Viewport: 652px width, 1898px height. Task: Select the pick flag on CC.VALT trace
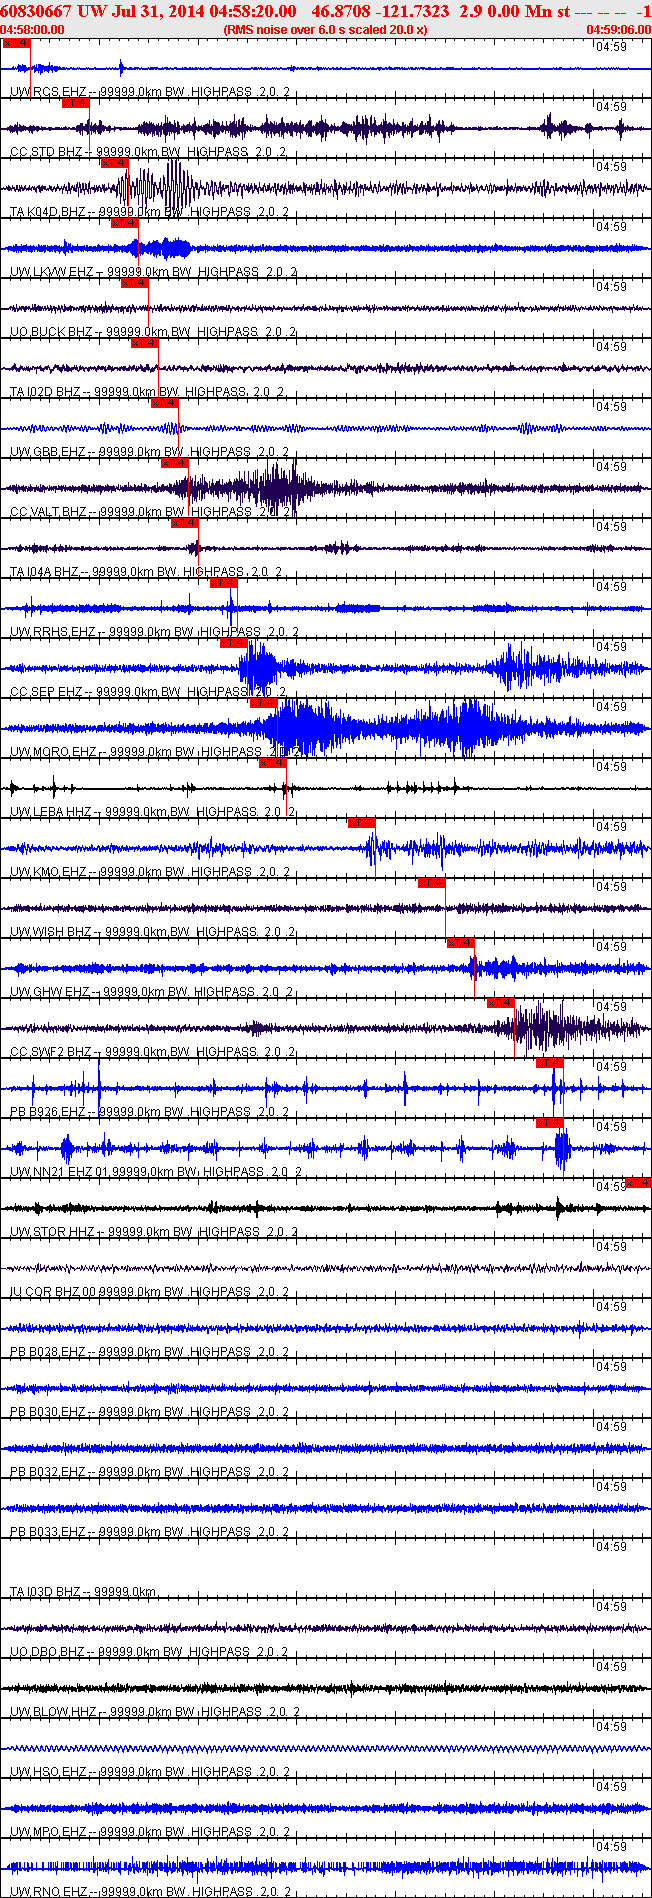[174, 463]
